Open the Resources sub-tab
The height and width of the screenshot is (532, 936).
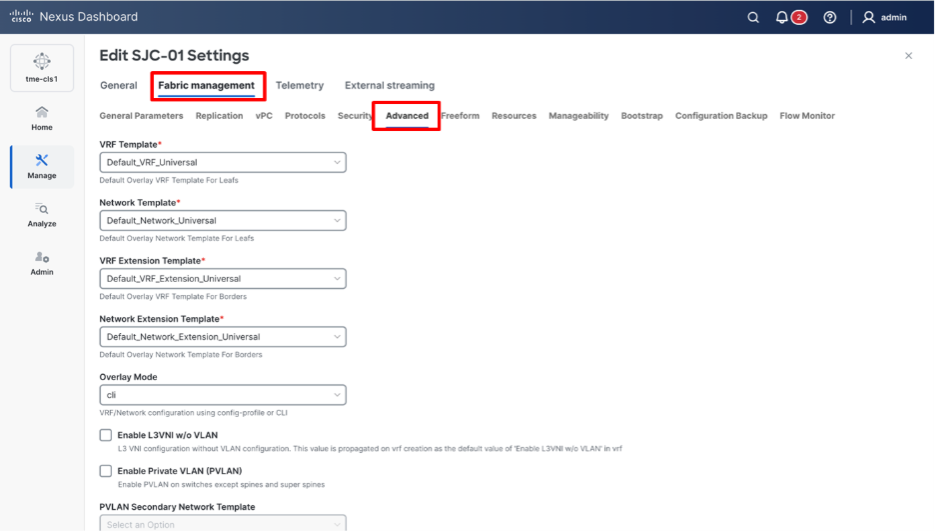(x=513, y=116)
